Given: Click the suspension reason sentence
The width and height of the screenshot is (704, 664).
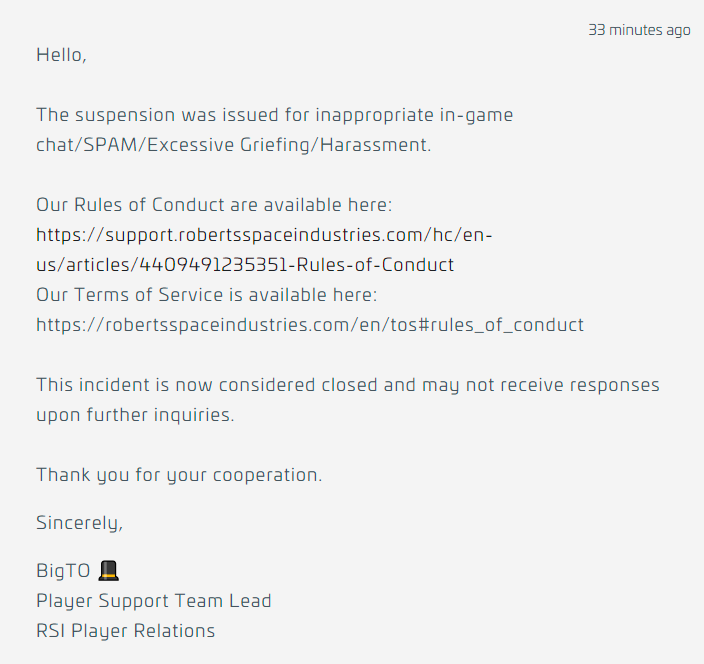Looking at the screenshot, I should click(274, 130).
